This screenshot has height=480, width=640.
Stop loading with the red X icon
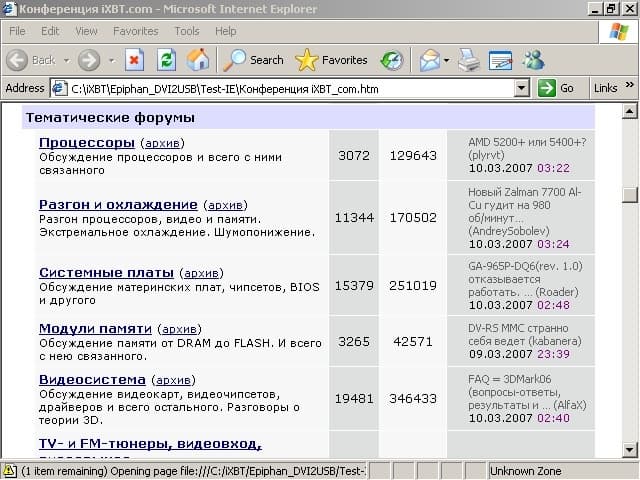(134, 60)
